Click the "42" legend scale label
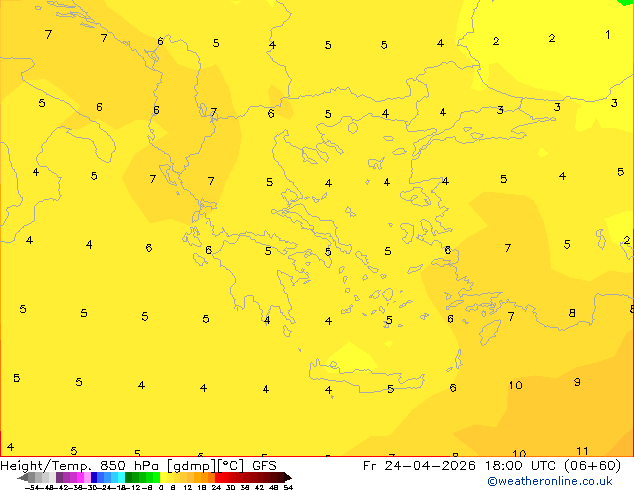The height and width of the screenshot is (490, 634). pos(260,487)
